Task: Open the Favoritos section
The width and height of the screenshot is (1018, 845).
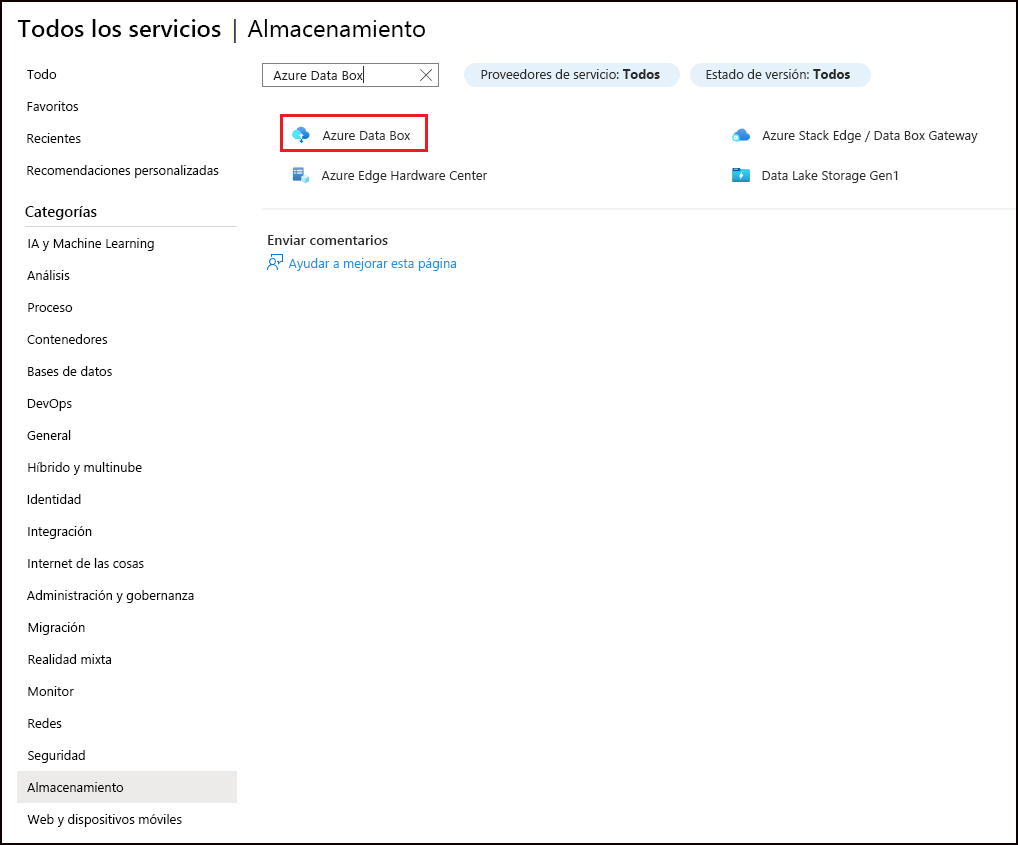Action: click(51, 106)
